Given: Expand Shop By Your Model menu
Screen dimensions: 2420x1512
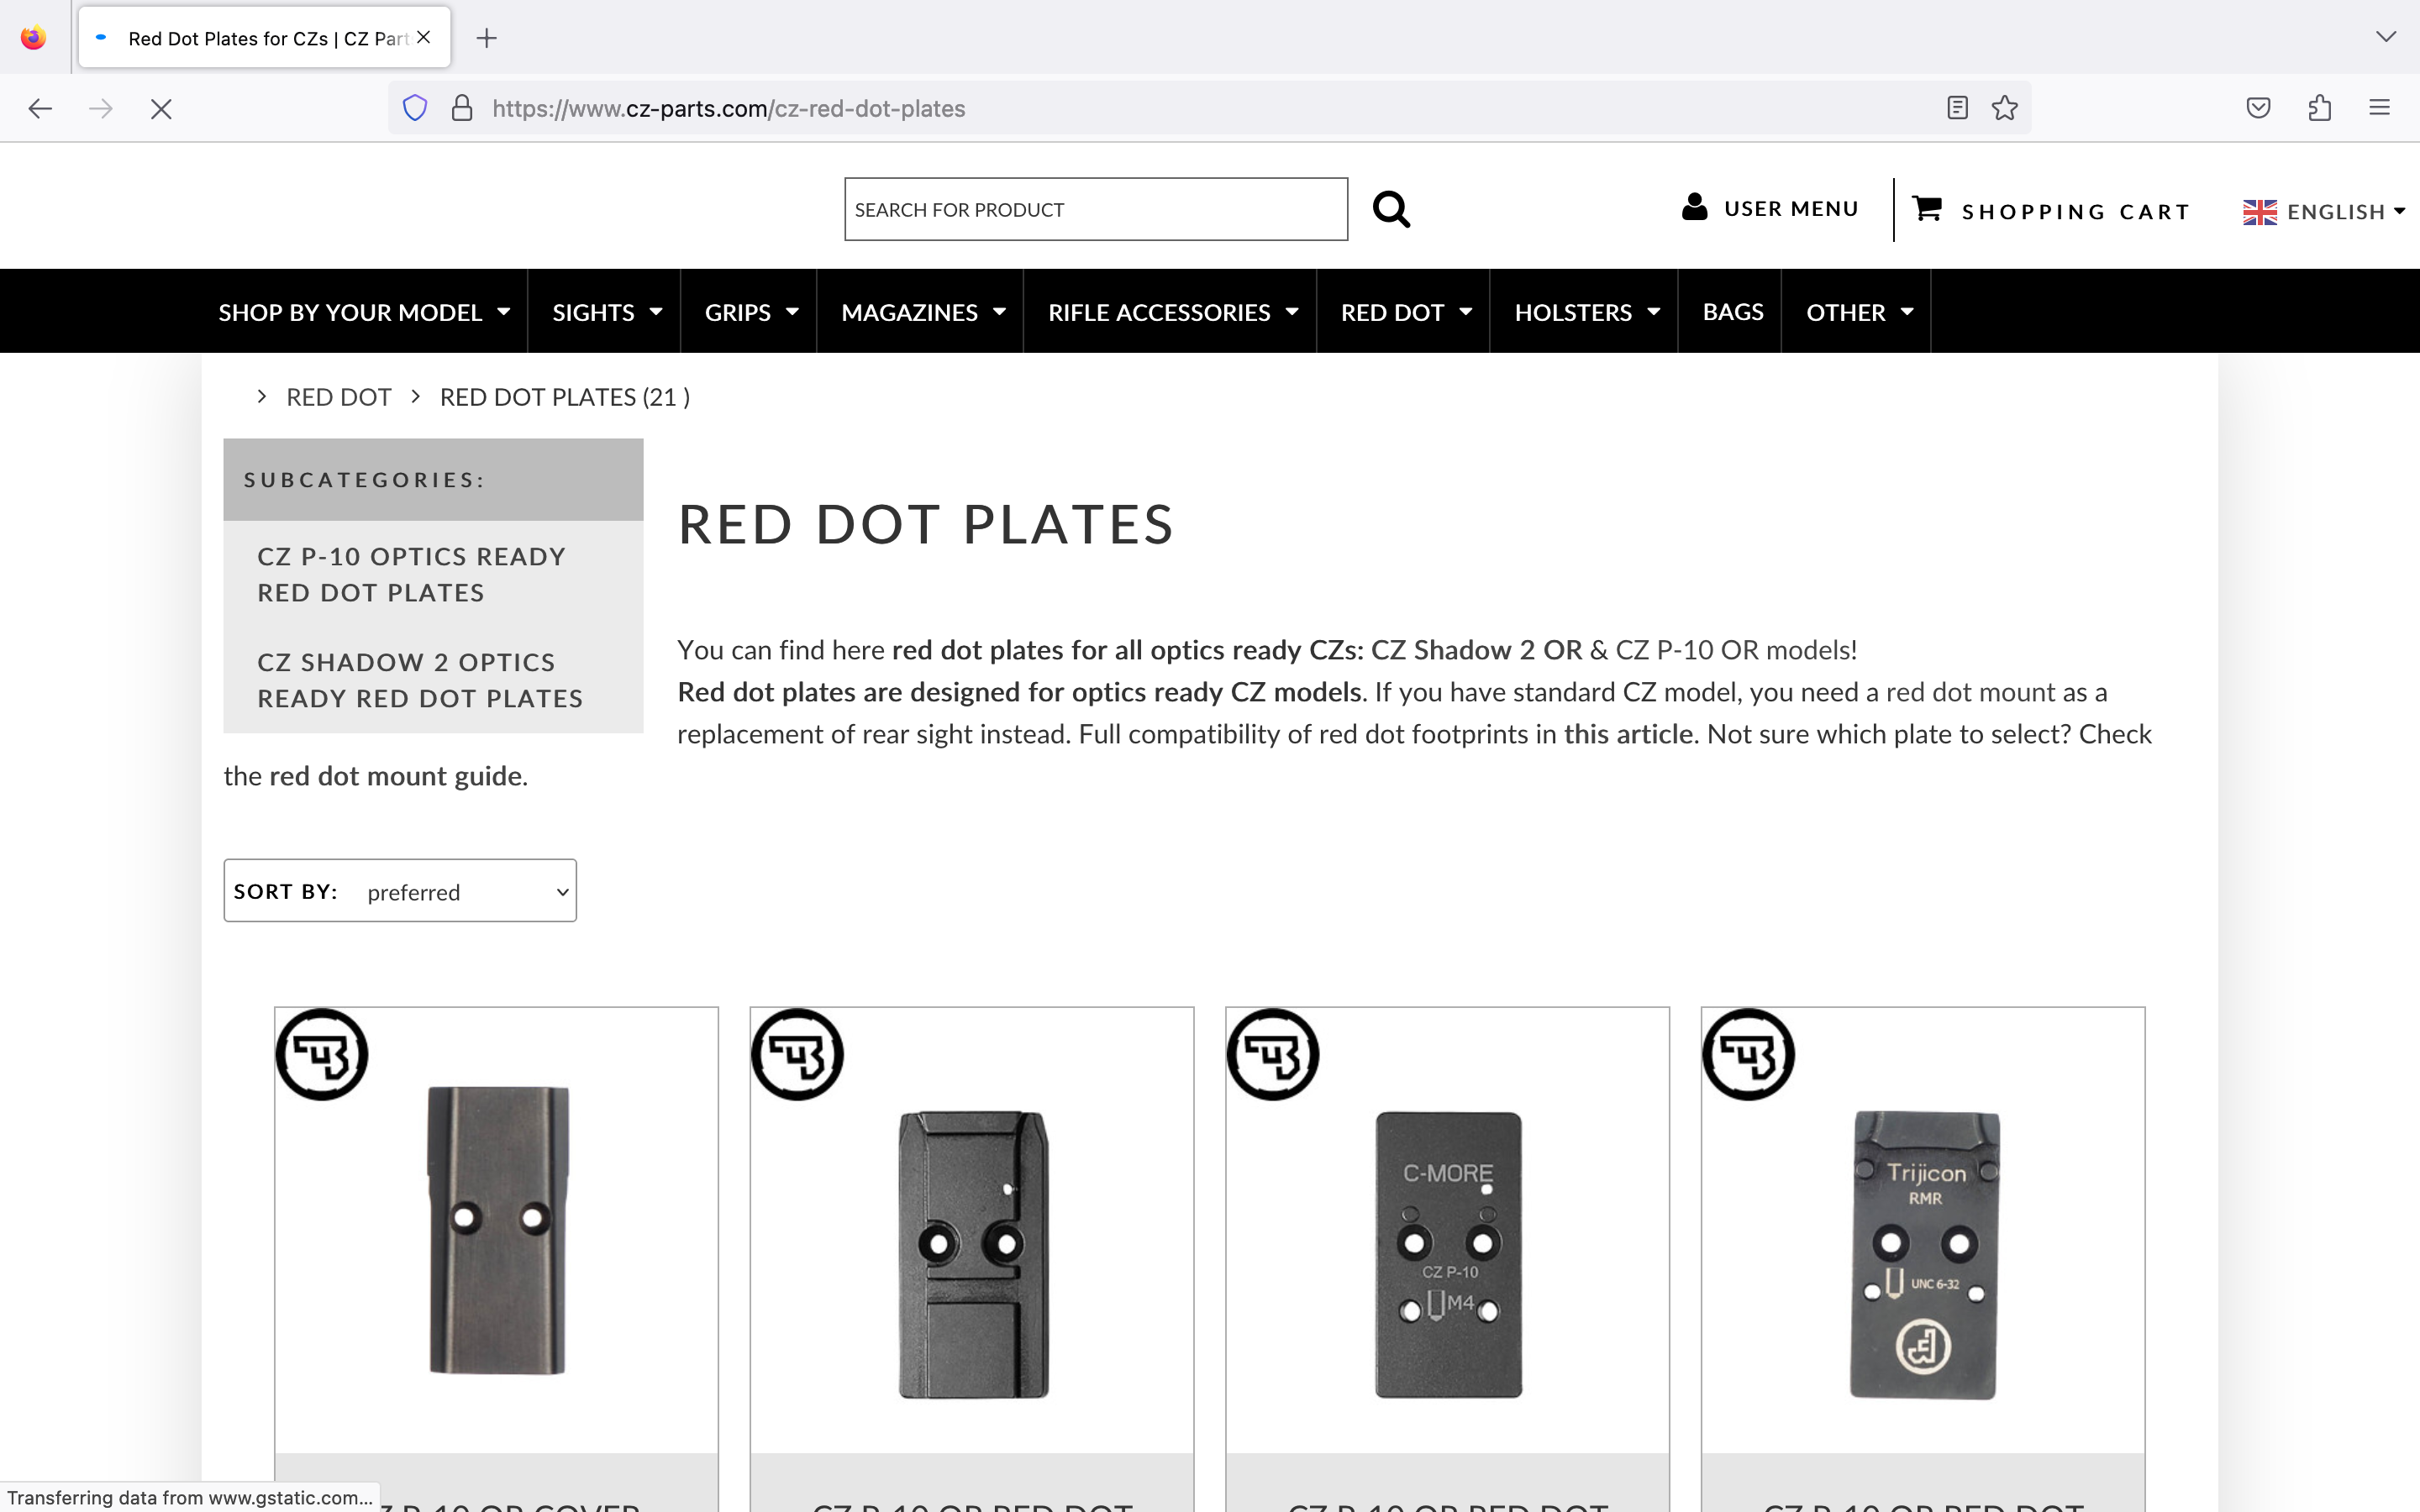Looking at the screenshot, I should coord(364,312).
